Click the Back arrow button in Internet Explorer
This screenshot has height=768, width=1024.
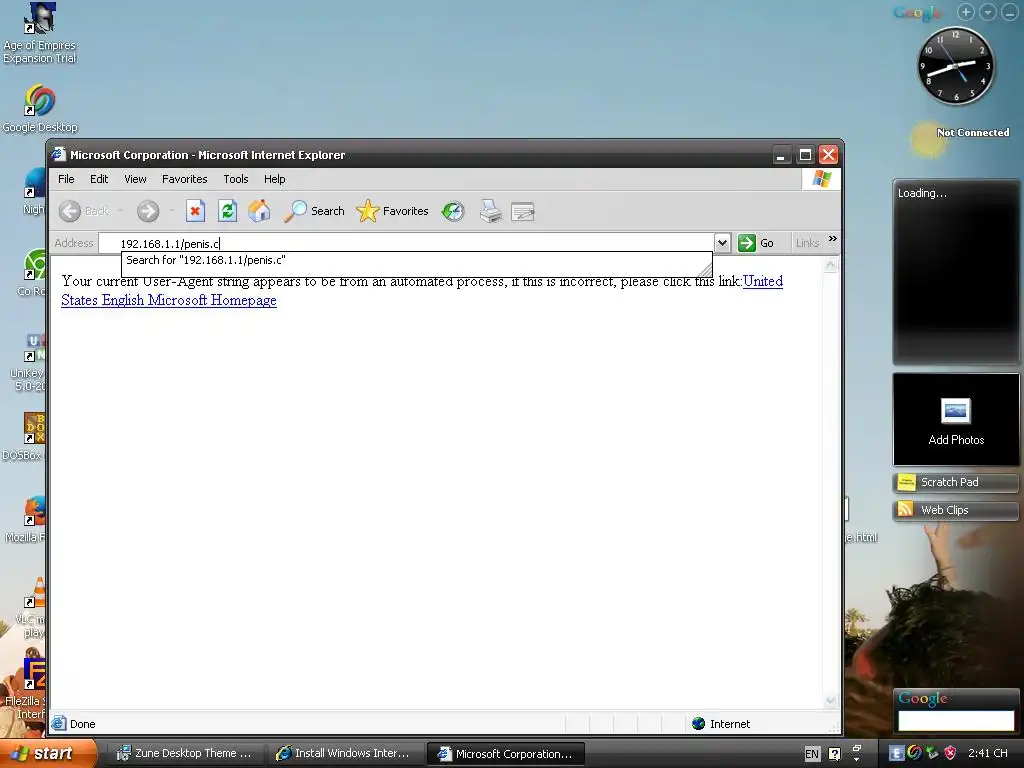(70, 211)
